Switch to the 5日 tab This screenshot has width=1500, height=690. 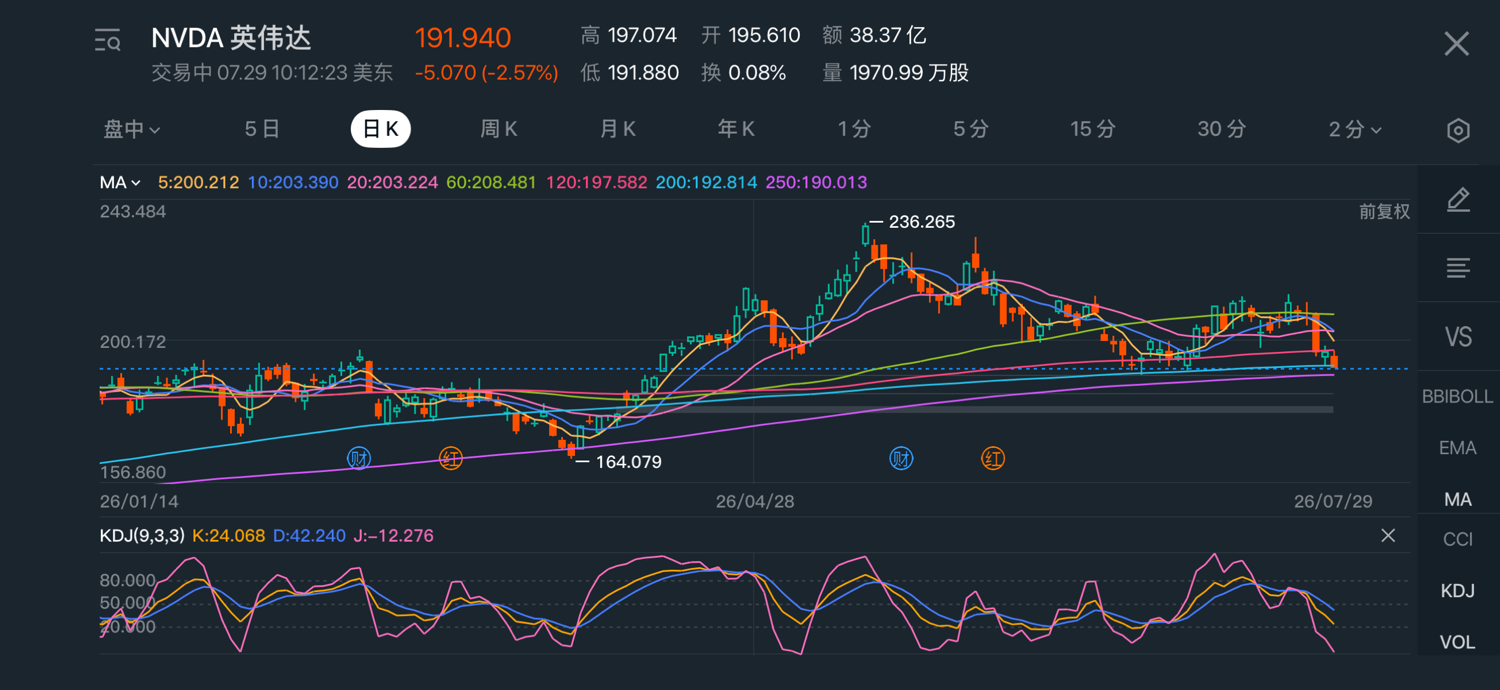(262, 129)
